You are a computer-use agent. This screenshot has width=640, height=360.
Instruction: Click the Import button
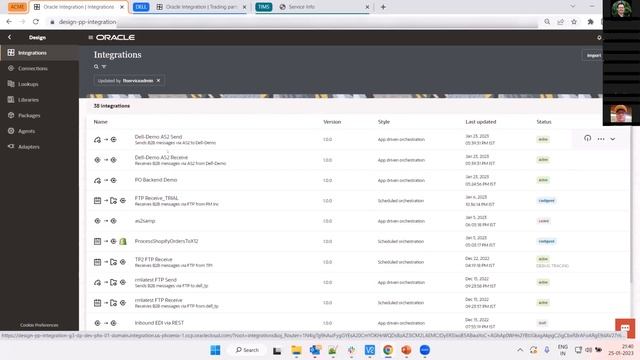coord(593,56)
